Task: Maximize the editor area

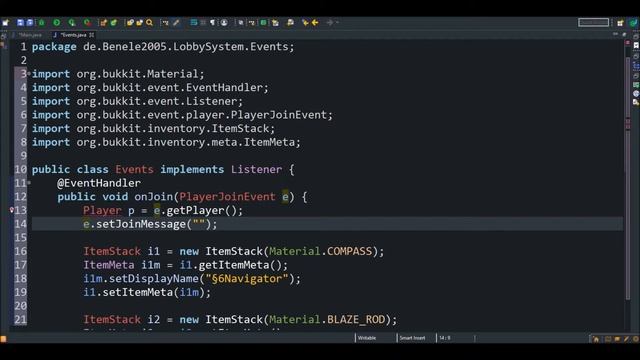Action: [624, 35]
